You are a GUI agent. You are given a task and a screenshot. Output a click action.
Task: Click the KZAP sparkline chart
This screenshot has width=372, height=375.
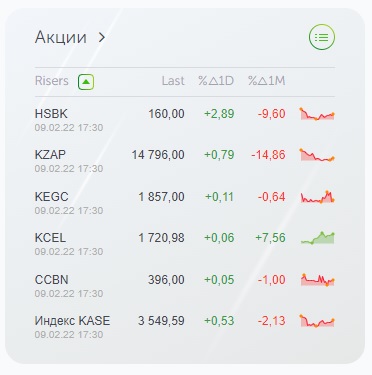317,155
